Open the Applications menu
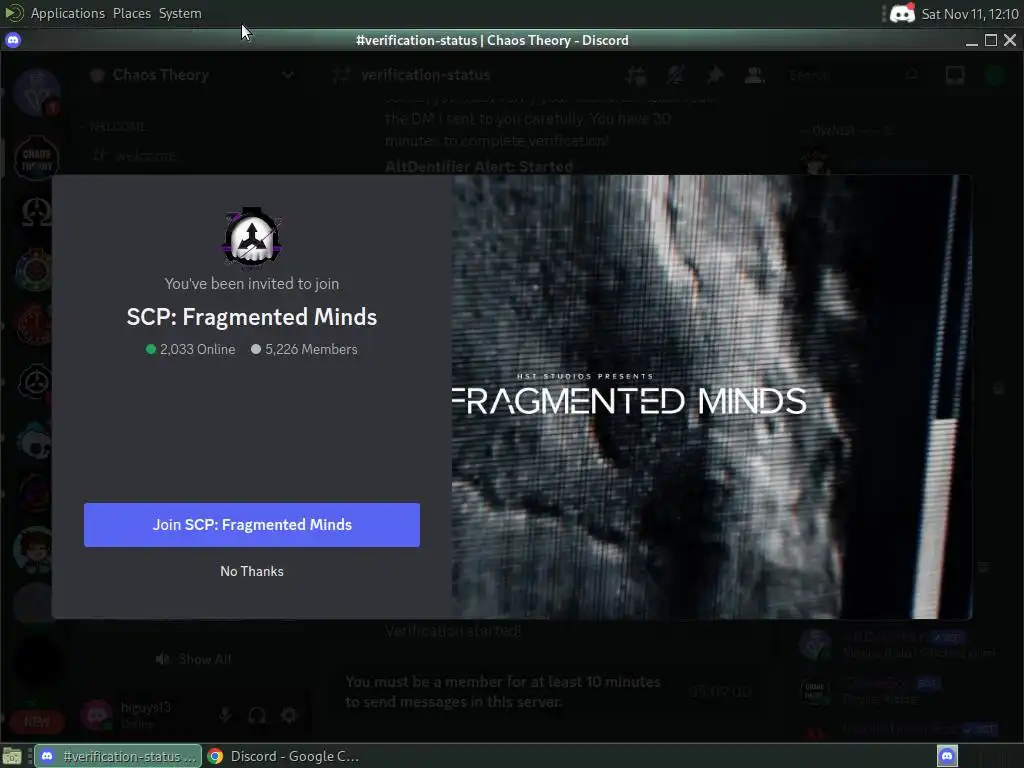The width and height of the screenshot is (1024, 768). pos(67,13)
